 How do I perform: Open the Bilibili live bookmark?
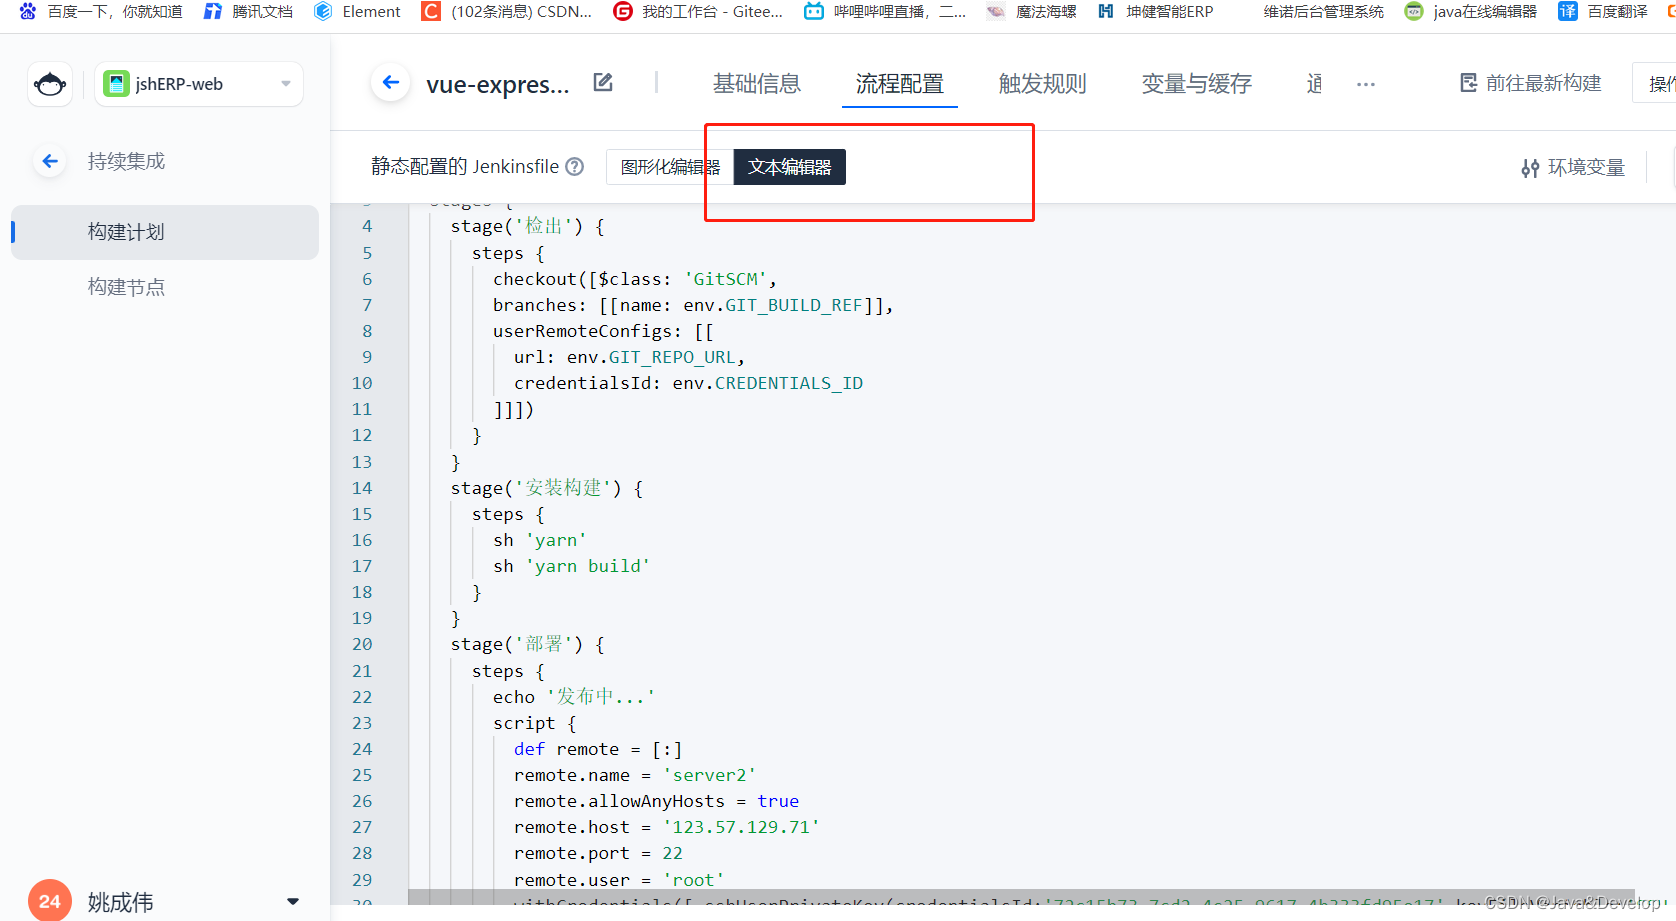pyautogui.click(x=886, y=11)
